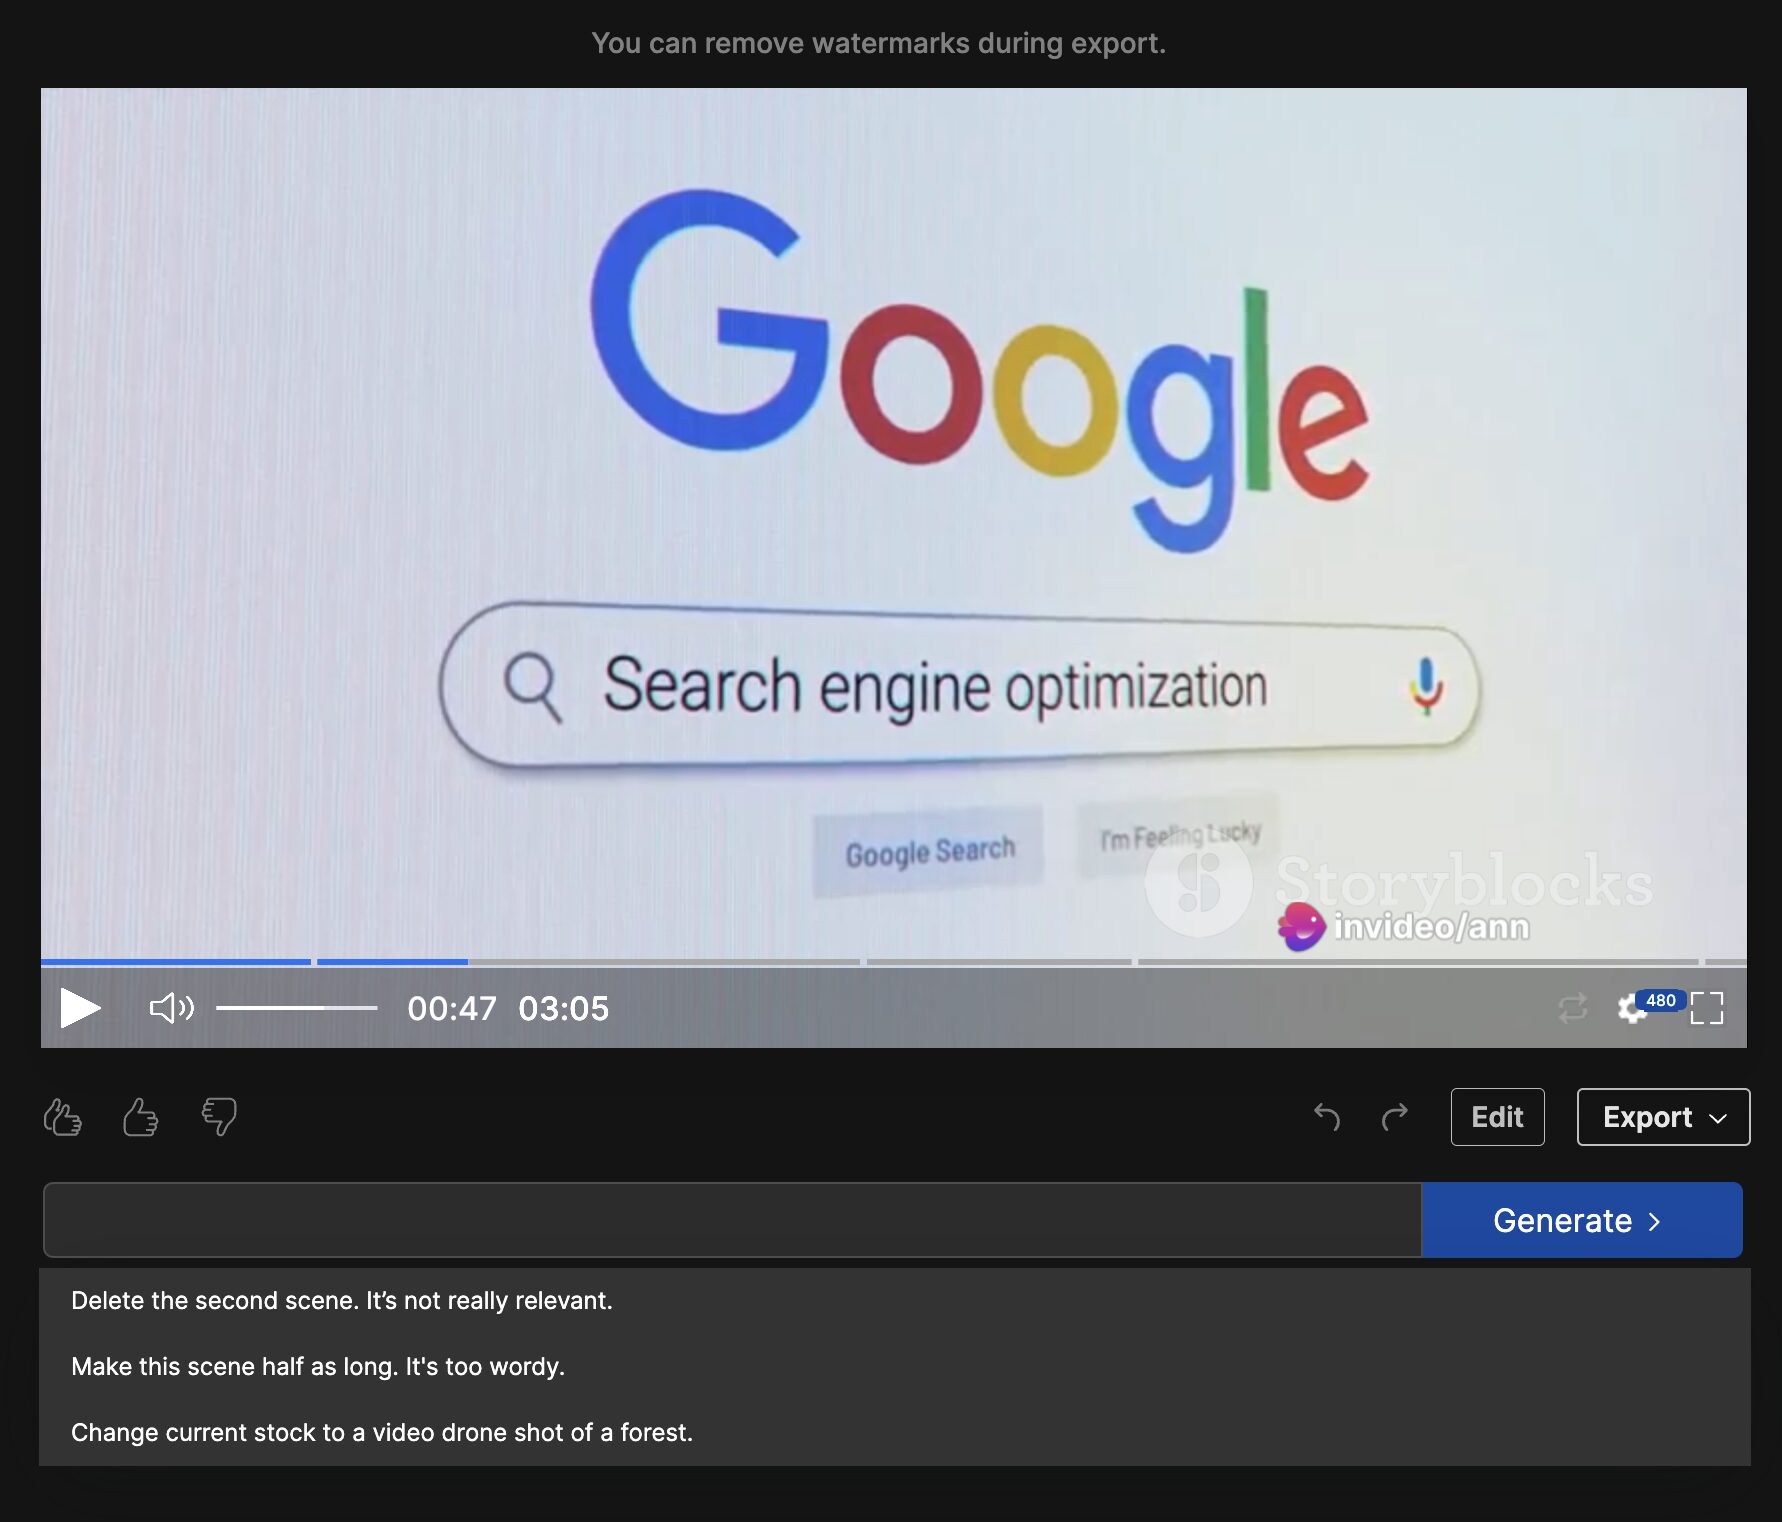Screen dimensions: 1782x1522
Task: Mute the video with the speaker icon
Action: point(171,1008)
